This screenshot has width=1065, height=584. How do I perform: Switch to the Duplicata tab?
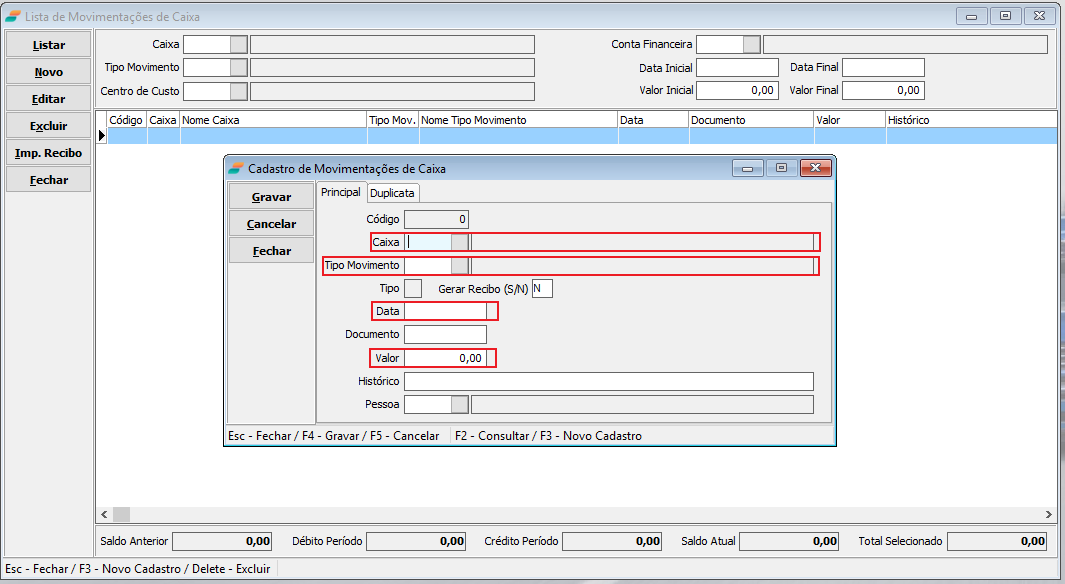click(393, 192)
